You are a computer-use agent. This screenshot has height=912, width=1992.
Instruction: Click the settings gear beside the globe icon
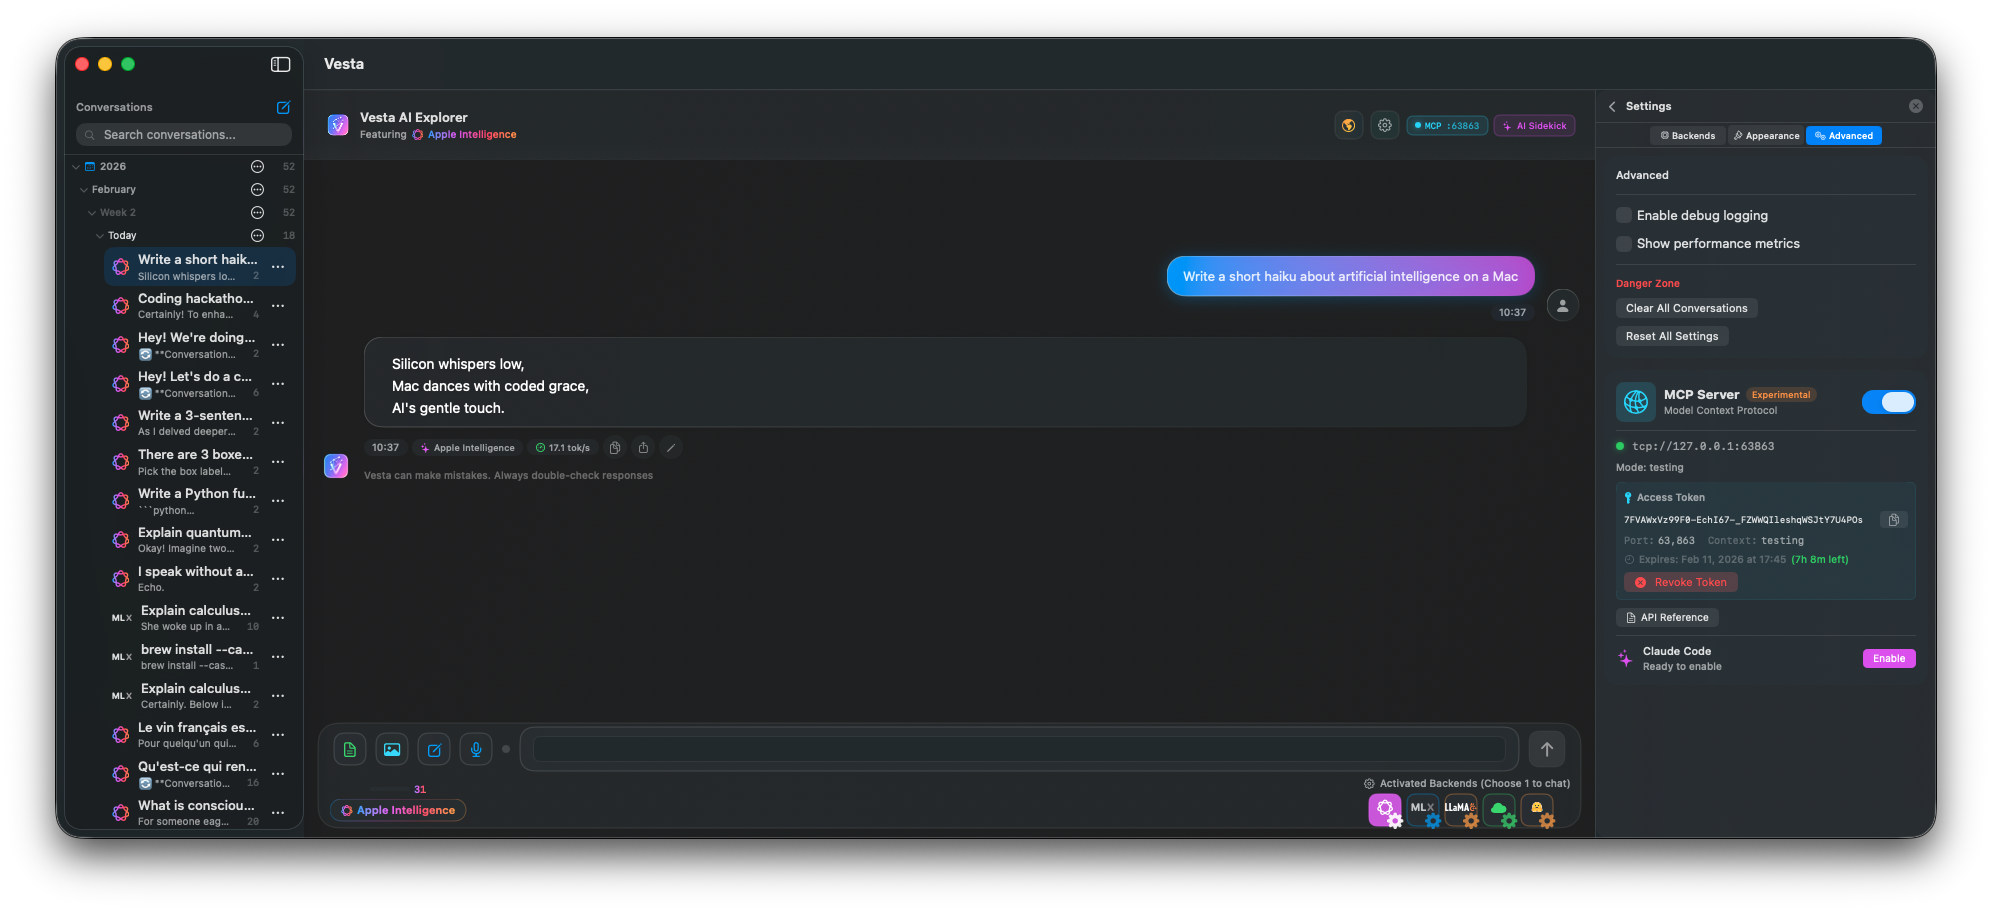point(1385,125)
